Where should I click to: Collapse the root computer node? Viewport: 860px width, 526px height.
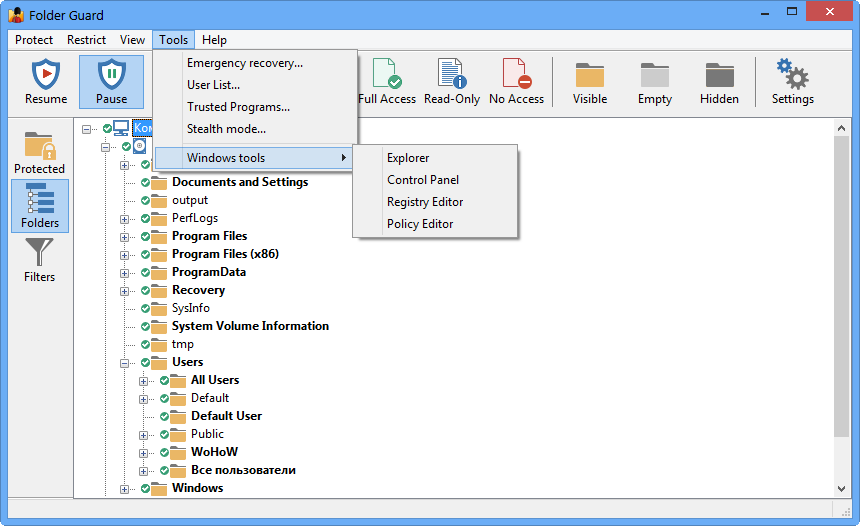(x=86, y=129)
